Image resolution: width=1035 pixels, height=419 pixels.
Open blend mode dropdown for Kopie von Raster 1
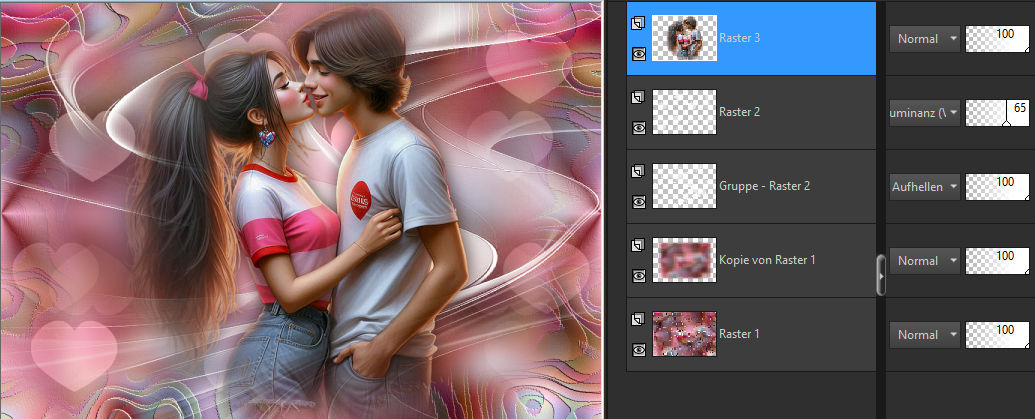click(x=925, y=261)
